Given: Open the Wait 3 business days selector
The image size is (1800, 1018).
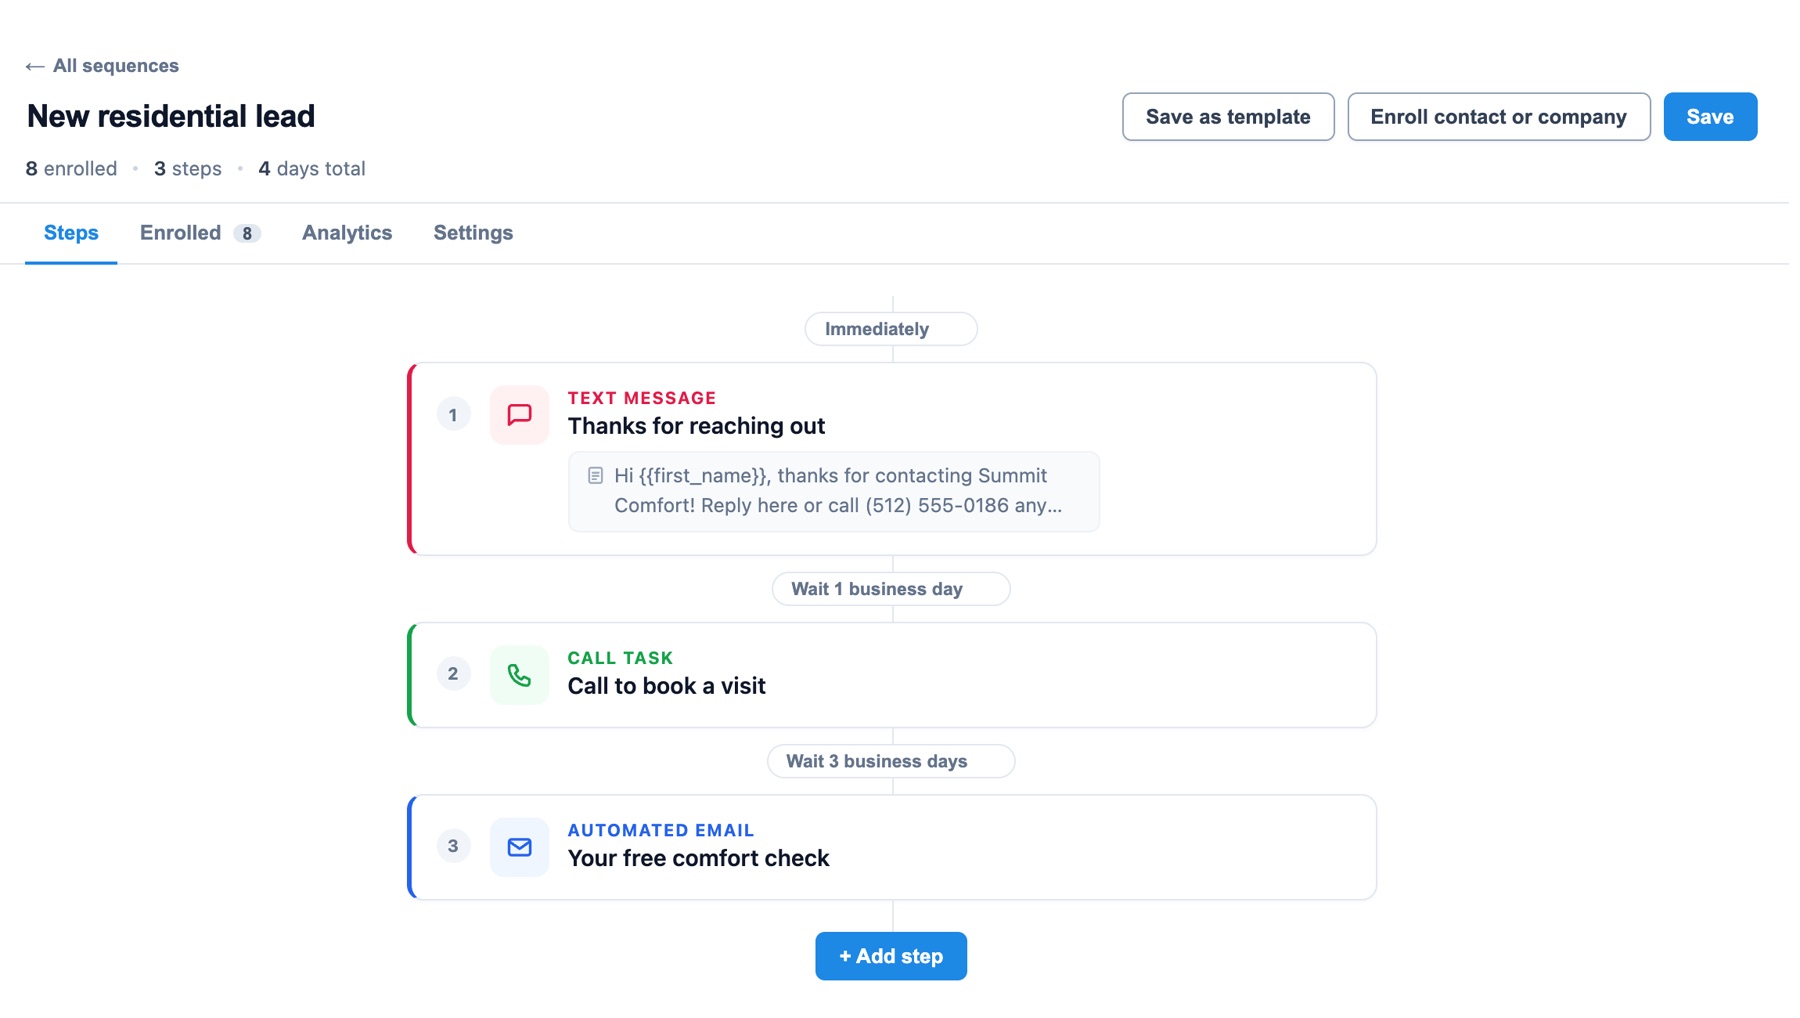Looking at the screenshot, I should click(x=891, y=761).
